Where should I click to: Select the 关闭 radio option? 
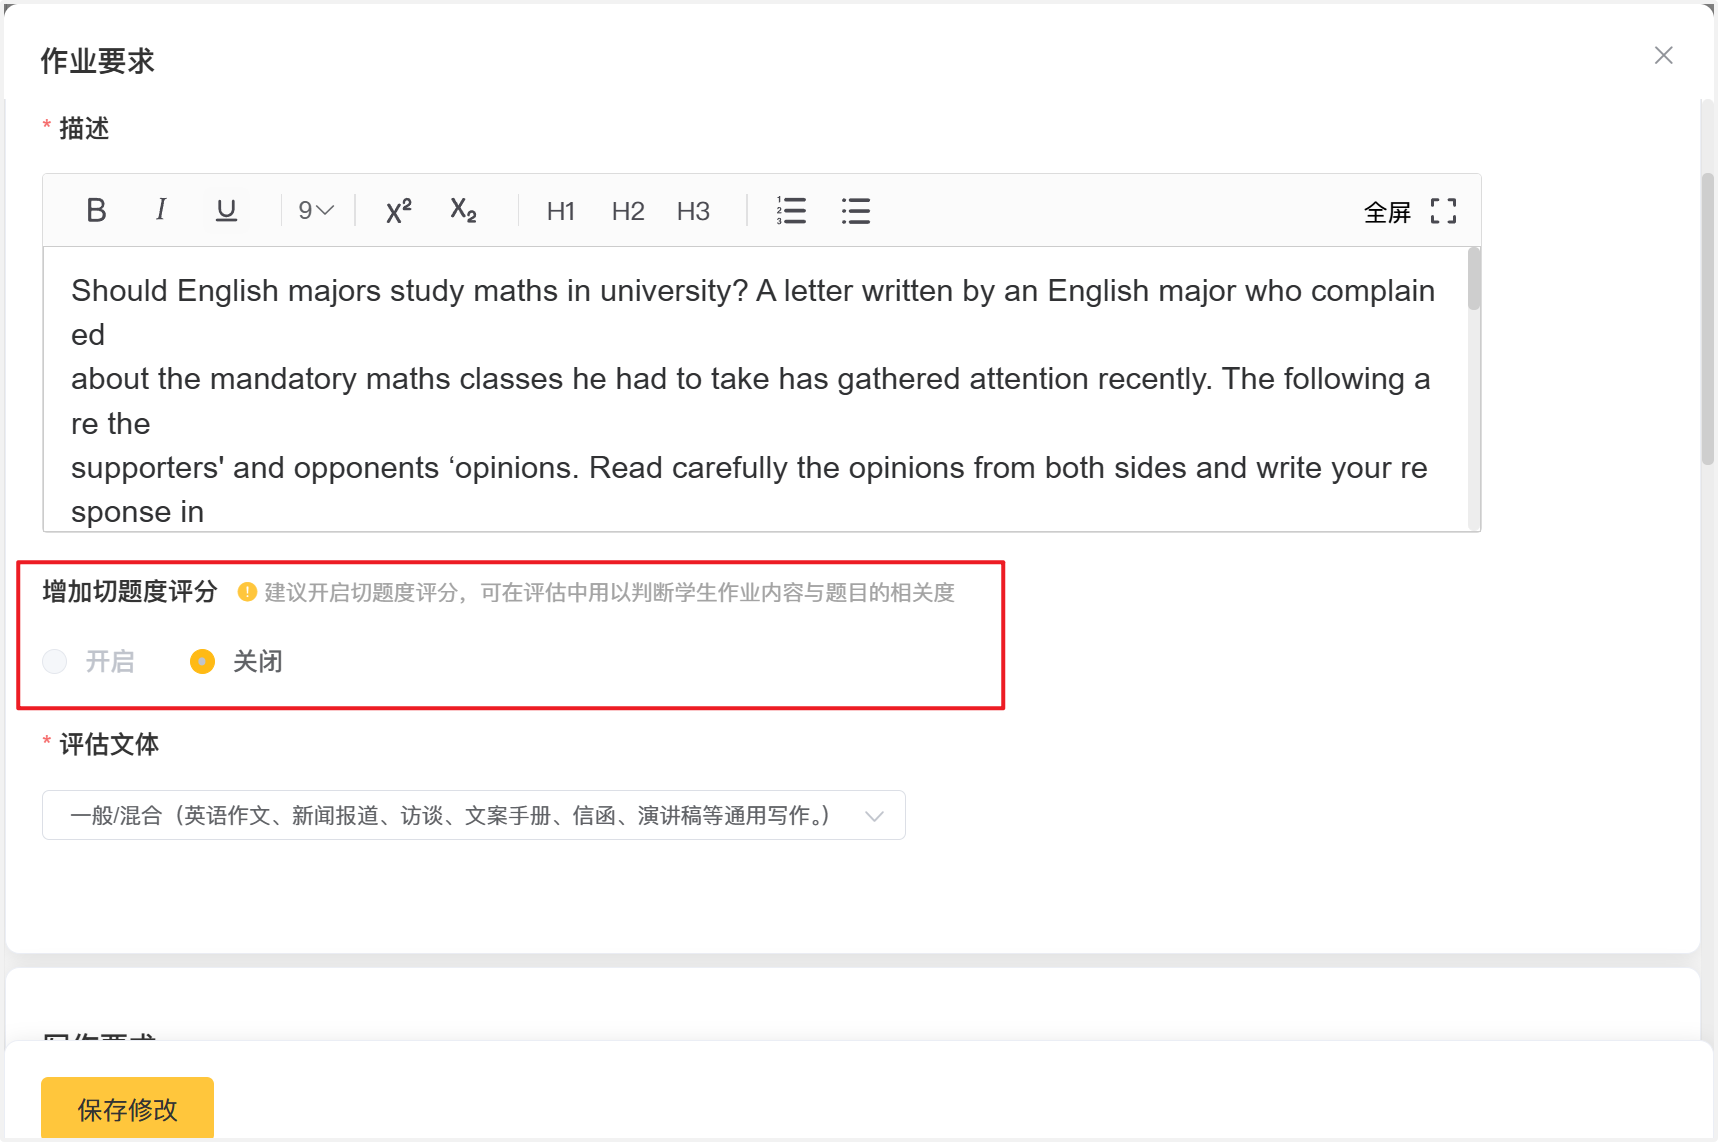[x=203, y=662]
